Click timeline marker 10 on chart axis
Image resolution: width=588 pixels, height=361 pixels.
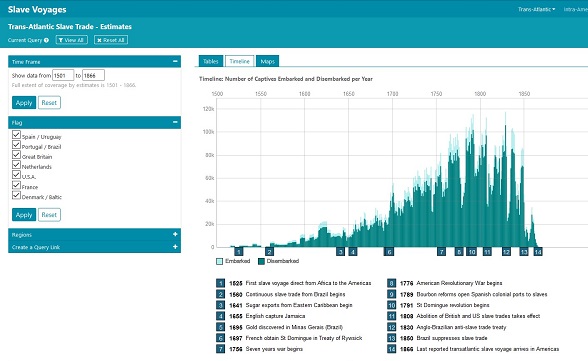pyautogui.click(x=471, y=252)
